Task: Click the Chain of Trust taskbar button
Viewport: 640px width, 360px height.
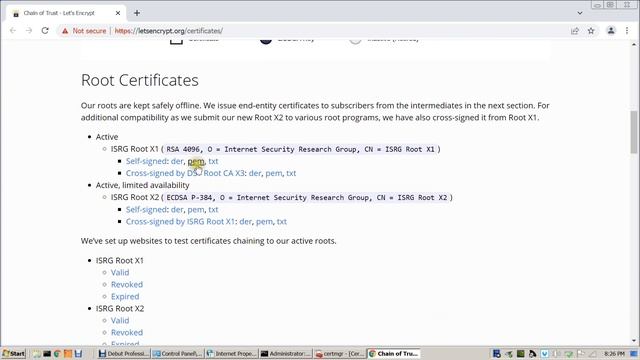Action: (x=393, y=353)
